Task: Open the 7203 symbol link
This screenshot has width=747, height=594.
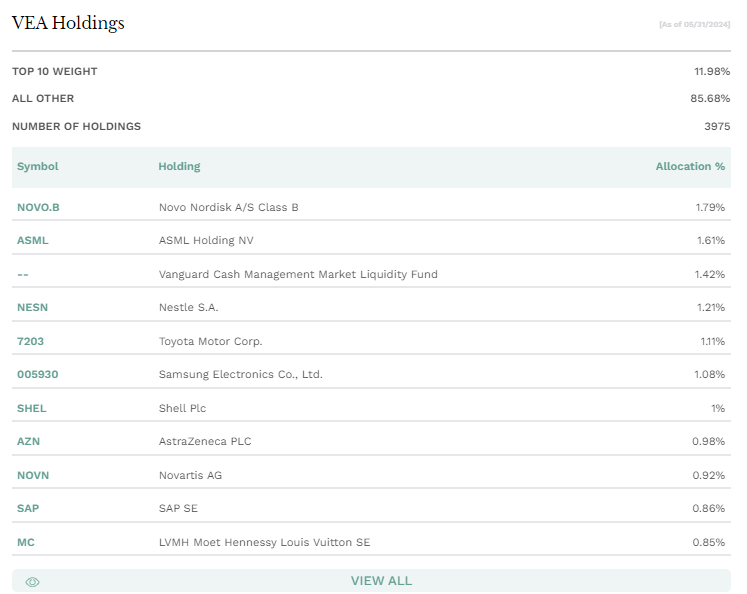Action: coord(30,341)
